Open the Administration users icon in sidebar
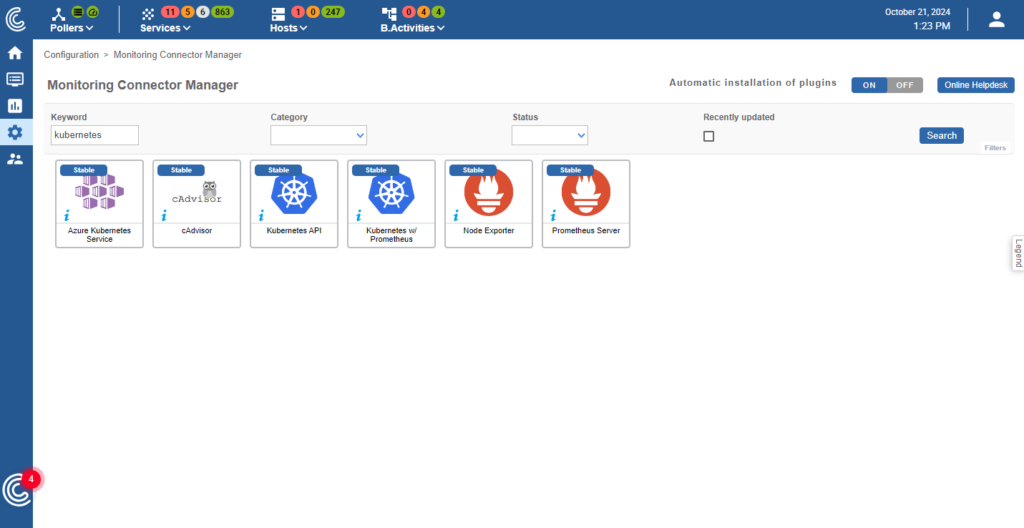The width and height of the screenshot is (1024, 528). (15, 158)
